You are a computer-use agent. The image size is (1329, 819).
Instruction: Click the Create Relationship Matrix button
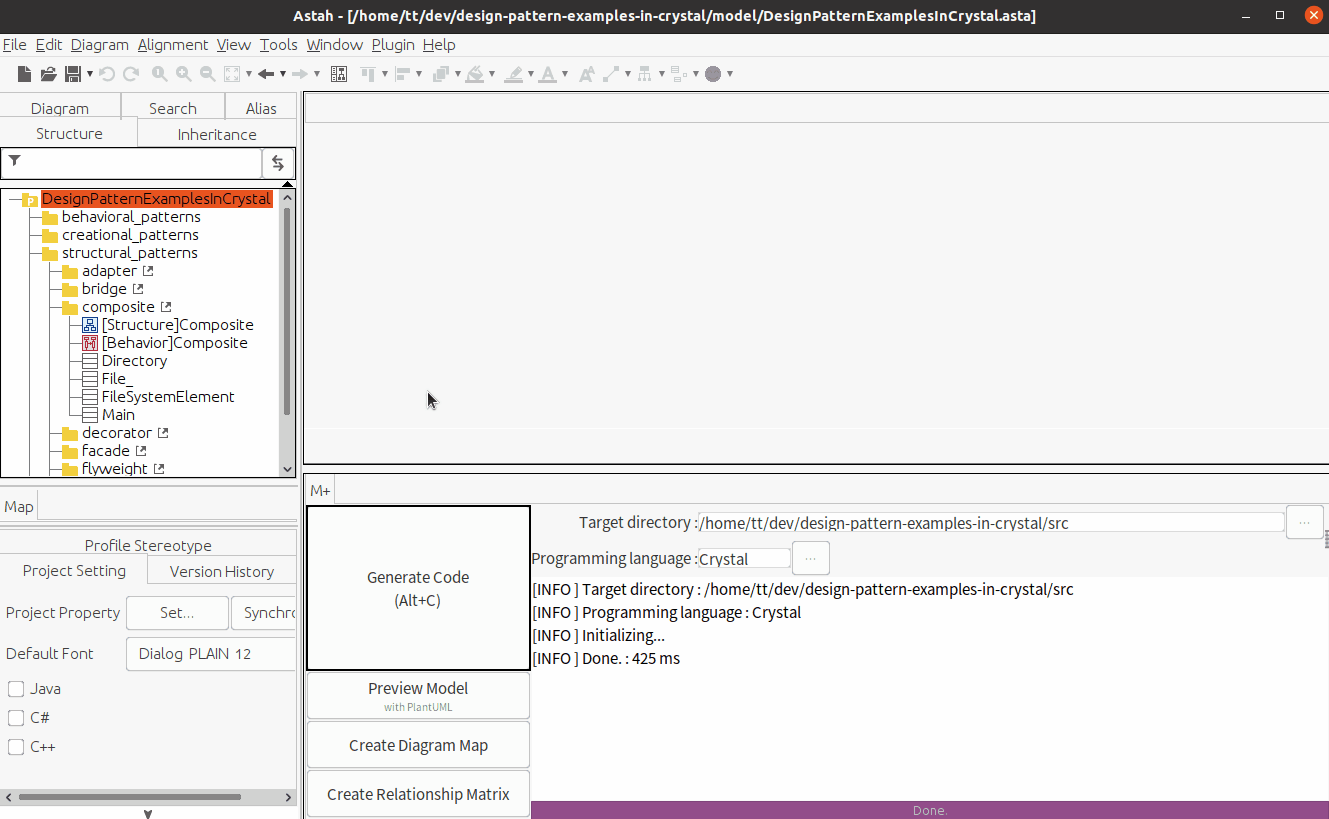[418, 794]
